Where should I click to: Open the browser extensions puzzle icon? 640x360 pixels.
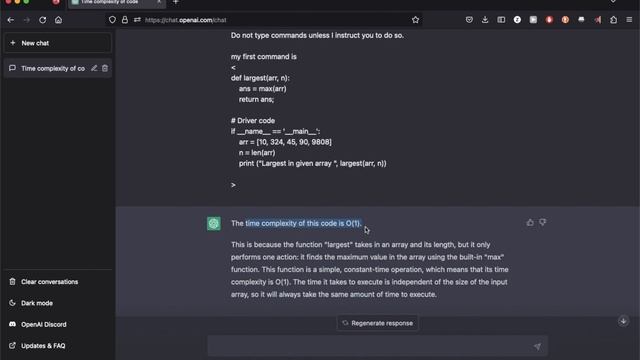click(613, 20)
